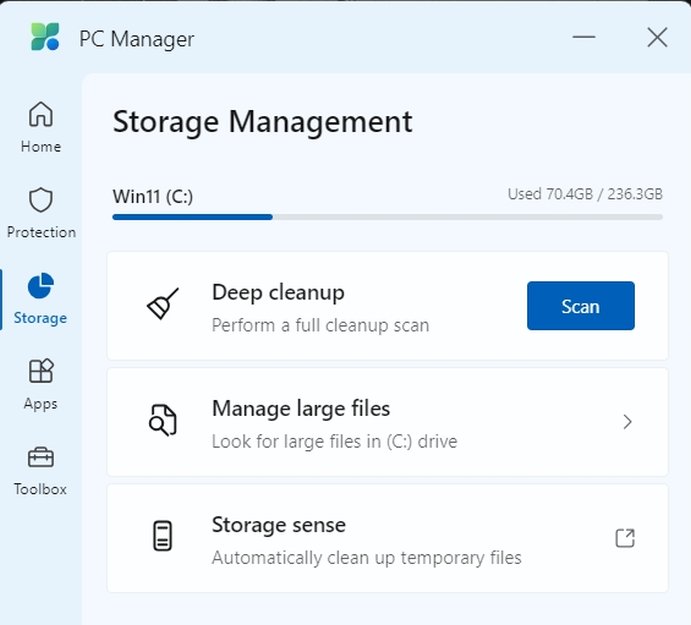Click the Win11 (C:) disk usage bar
Screen dimensions: 691x625
(387, 216)
